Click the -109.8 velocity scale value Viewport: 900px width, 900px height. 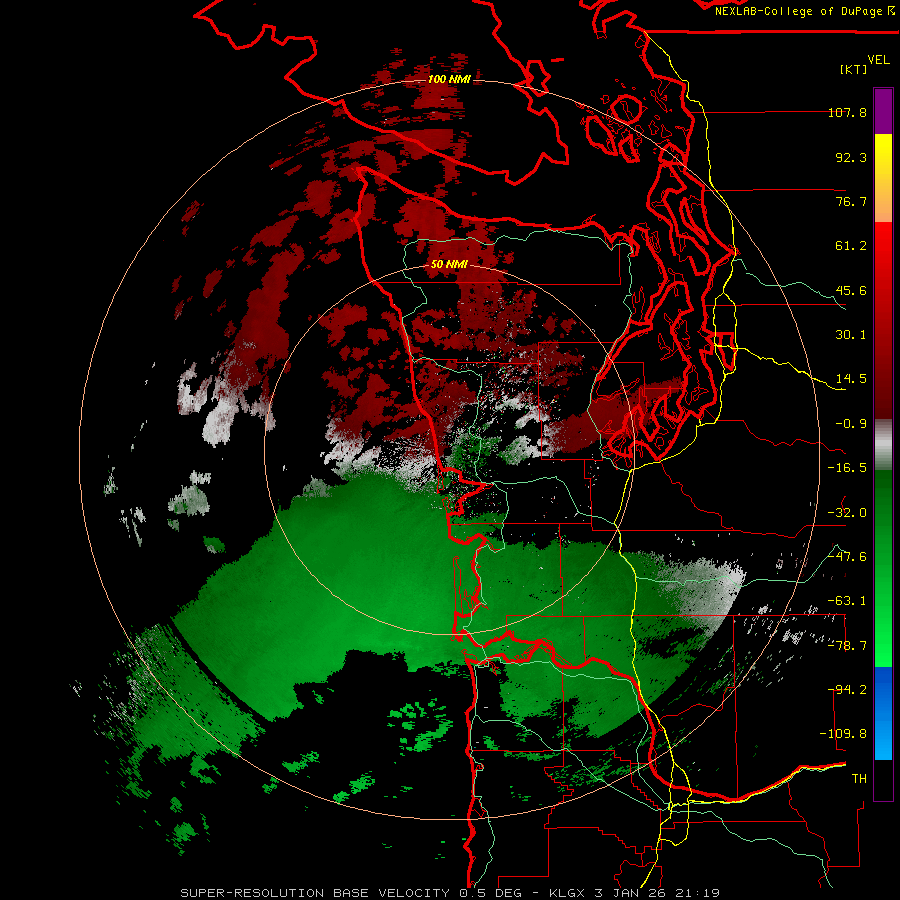(843, 734)
